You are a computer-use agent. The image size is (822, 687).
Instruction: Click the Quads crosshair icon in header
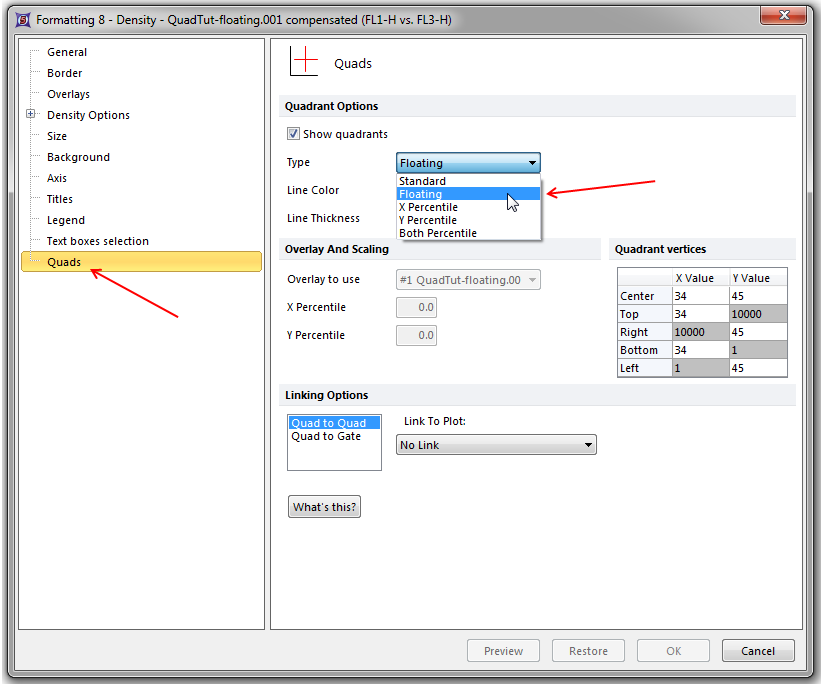point(303,62)
